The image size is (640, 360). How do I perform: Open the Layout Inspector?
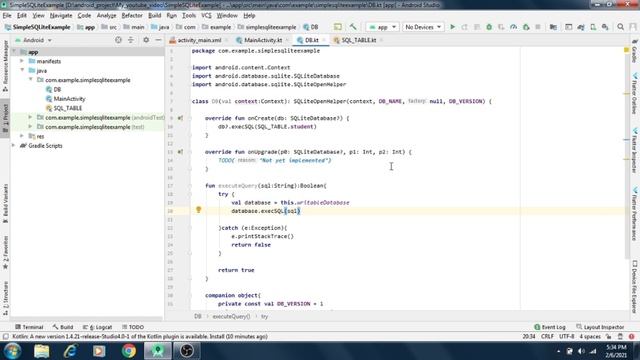click(x=600, y=327)
